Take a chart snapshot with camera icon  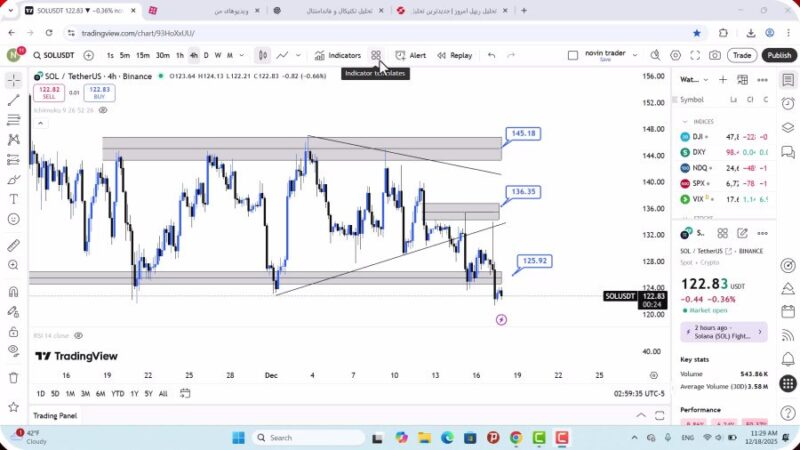(715, 56)
